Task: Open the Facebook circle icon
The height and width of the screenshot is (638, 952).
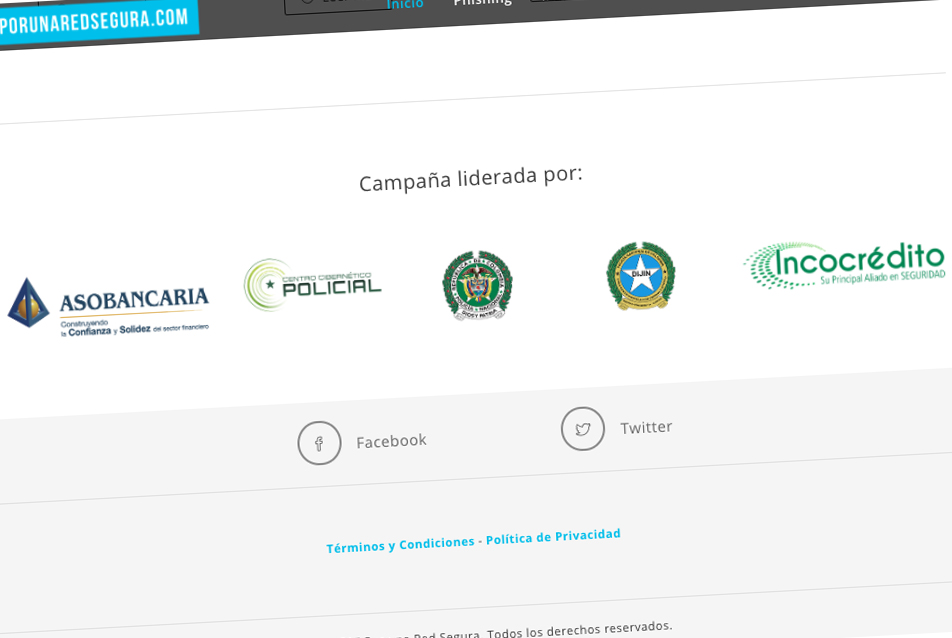Action: coord(319,443)
